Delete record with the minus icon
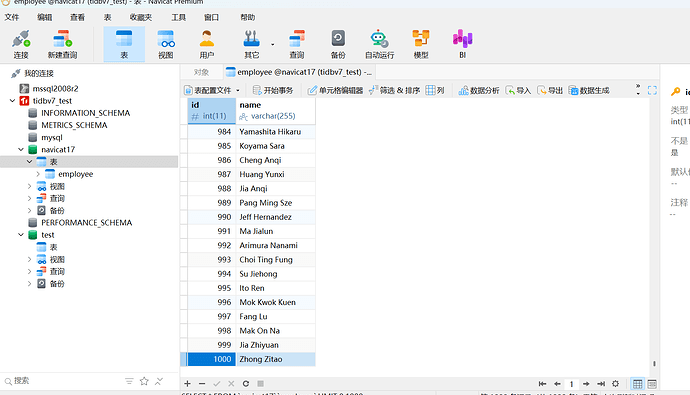 [x=202, y=384]
